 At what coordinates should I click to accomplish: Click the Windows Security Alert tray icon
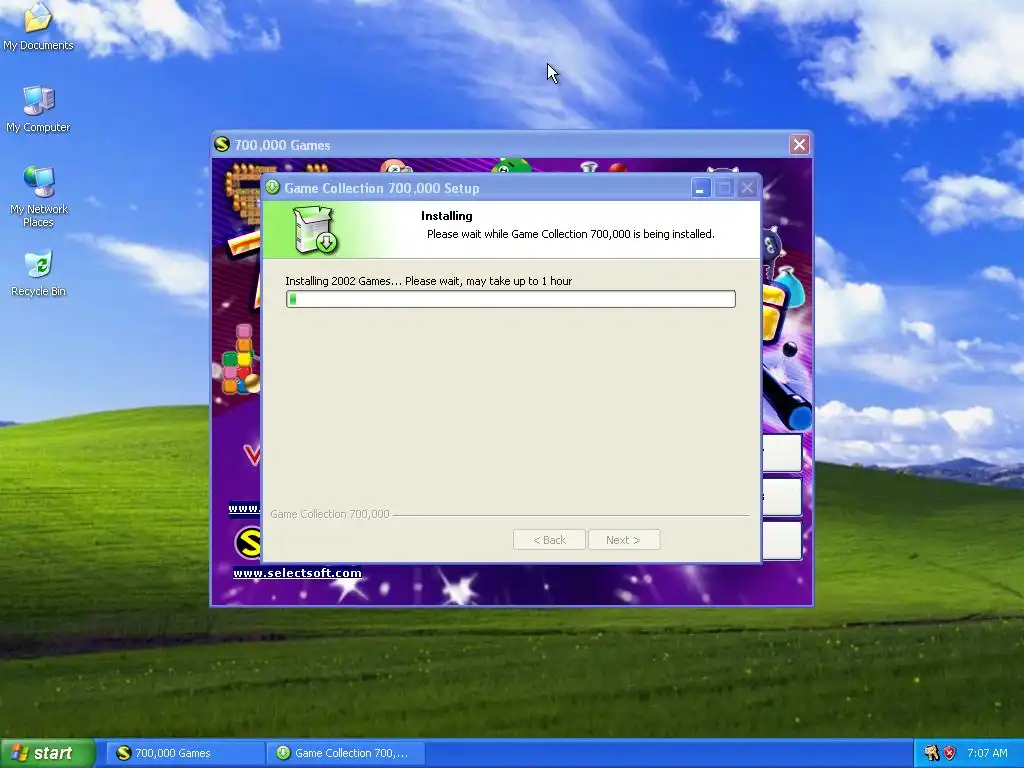949,753
